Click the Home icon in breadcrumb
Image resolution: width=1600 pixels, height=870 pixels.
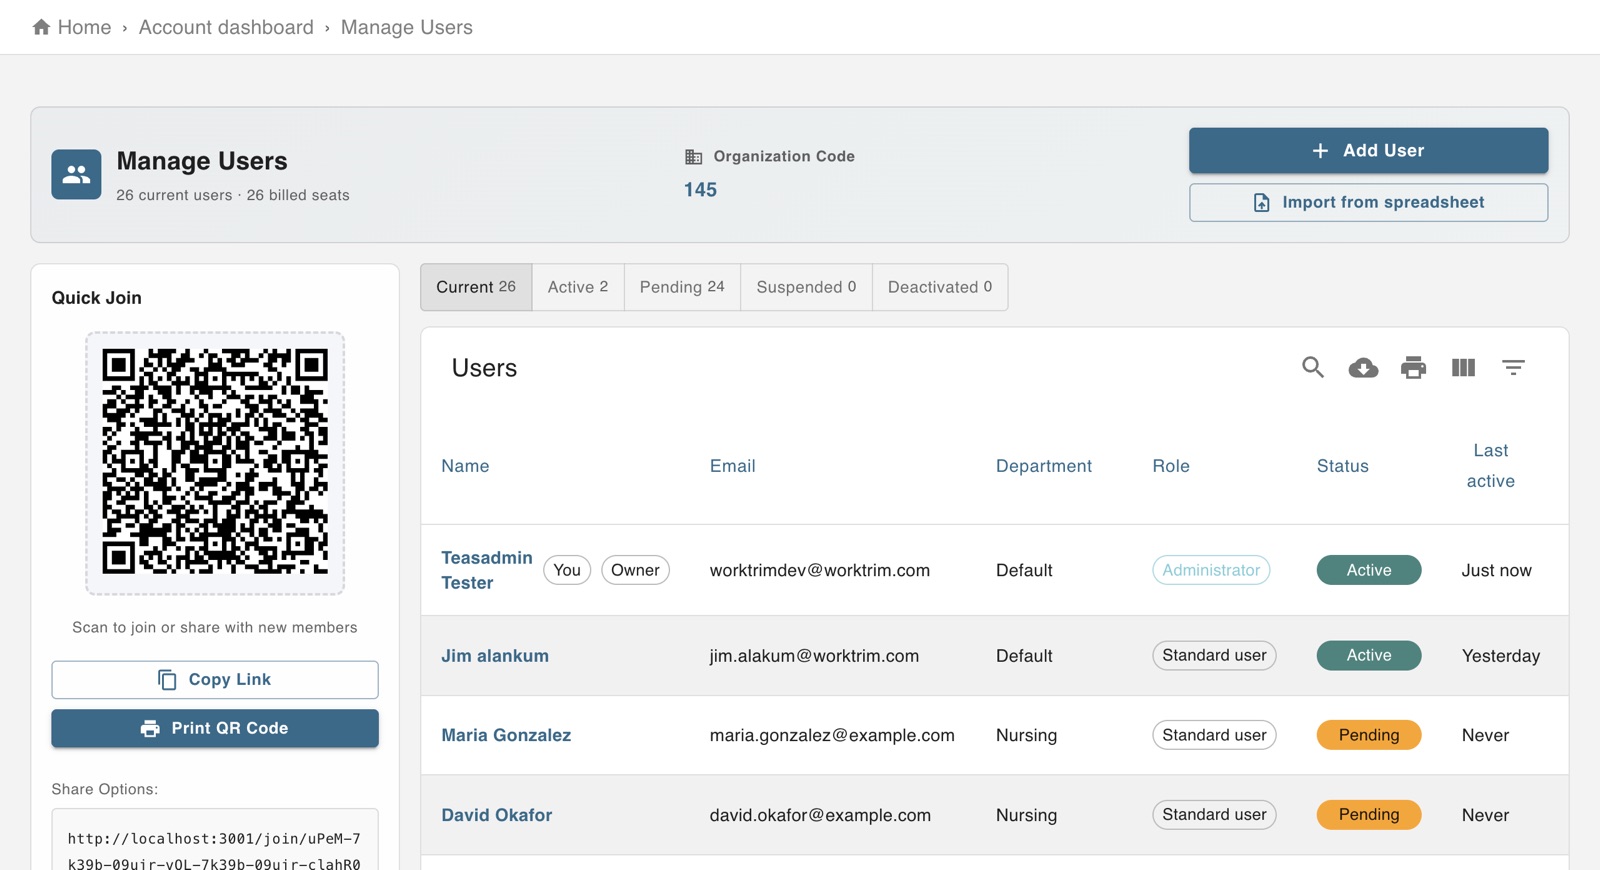click(x=41, y=27)
